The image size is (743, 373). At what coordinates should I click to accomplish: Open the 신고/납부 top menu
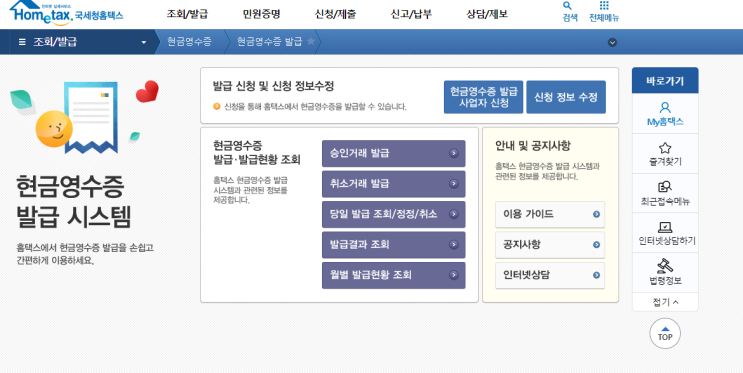[411, 14]
